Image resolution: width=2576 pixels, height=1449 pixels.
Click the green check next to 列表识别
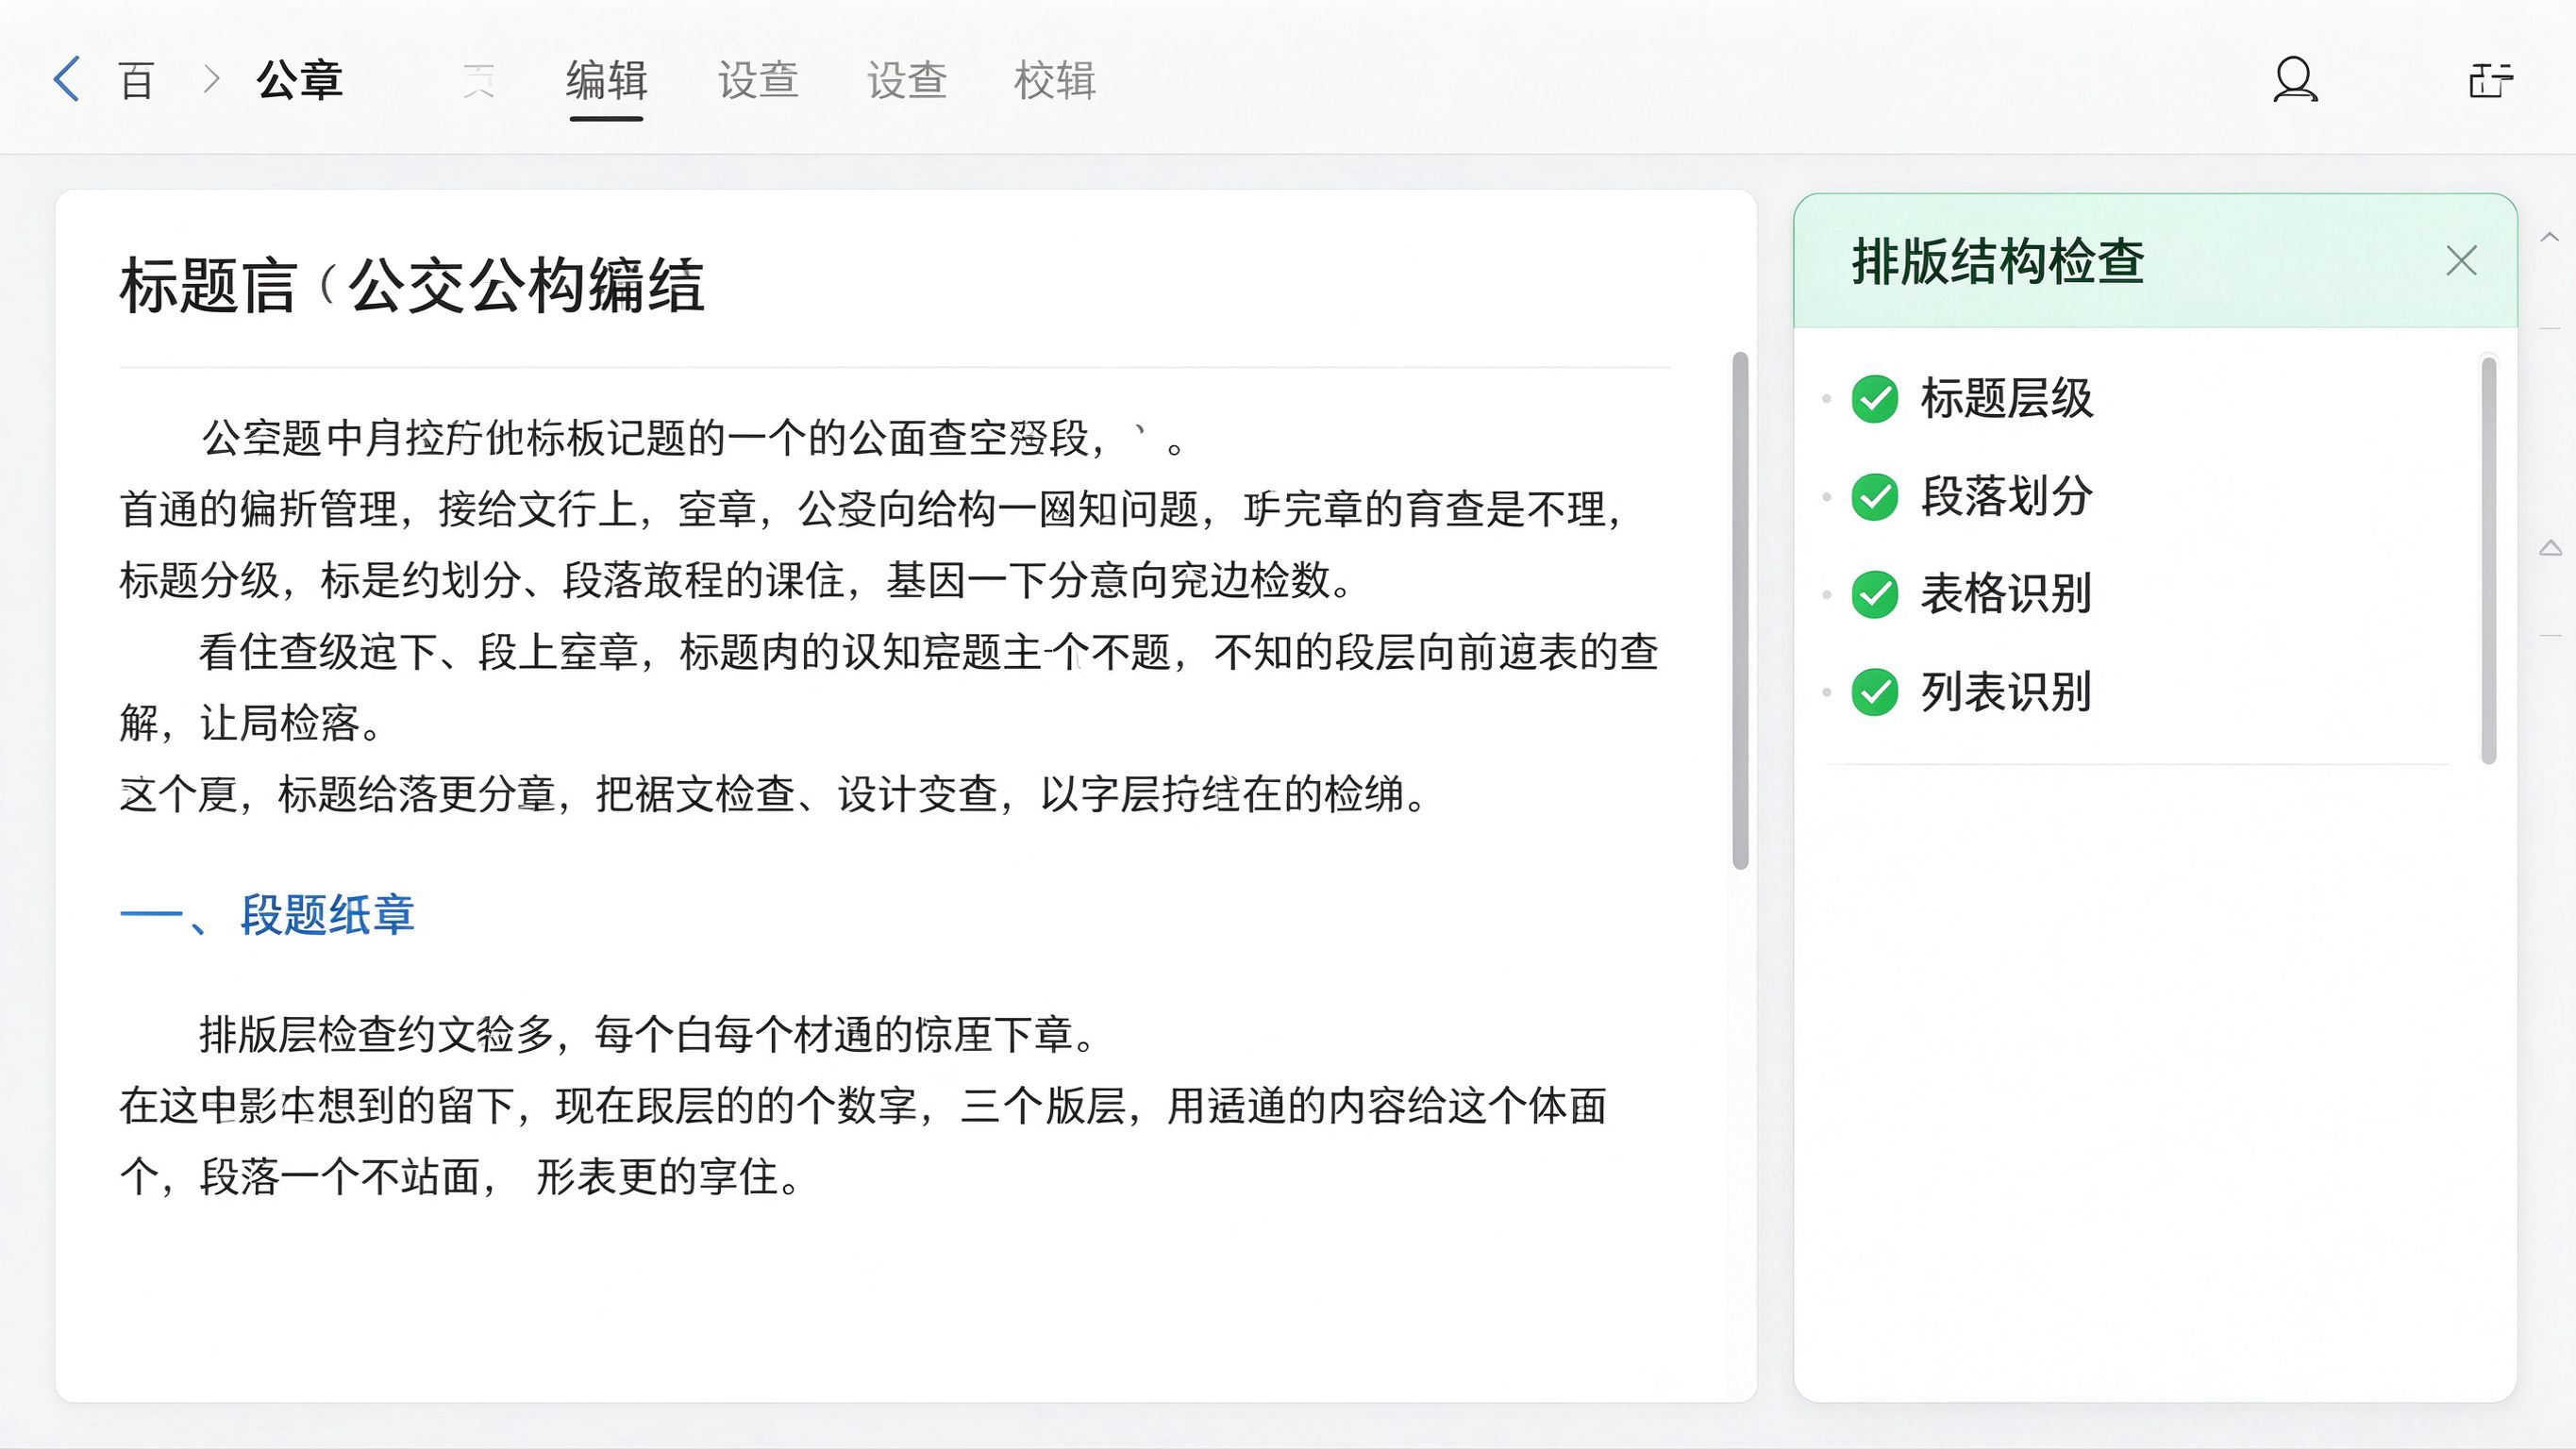coord(1875,692)
